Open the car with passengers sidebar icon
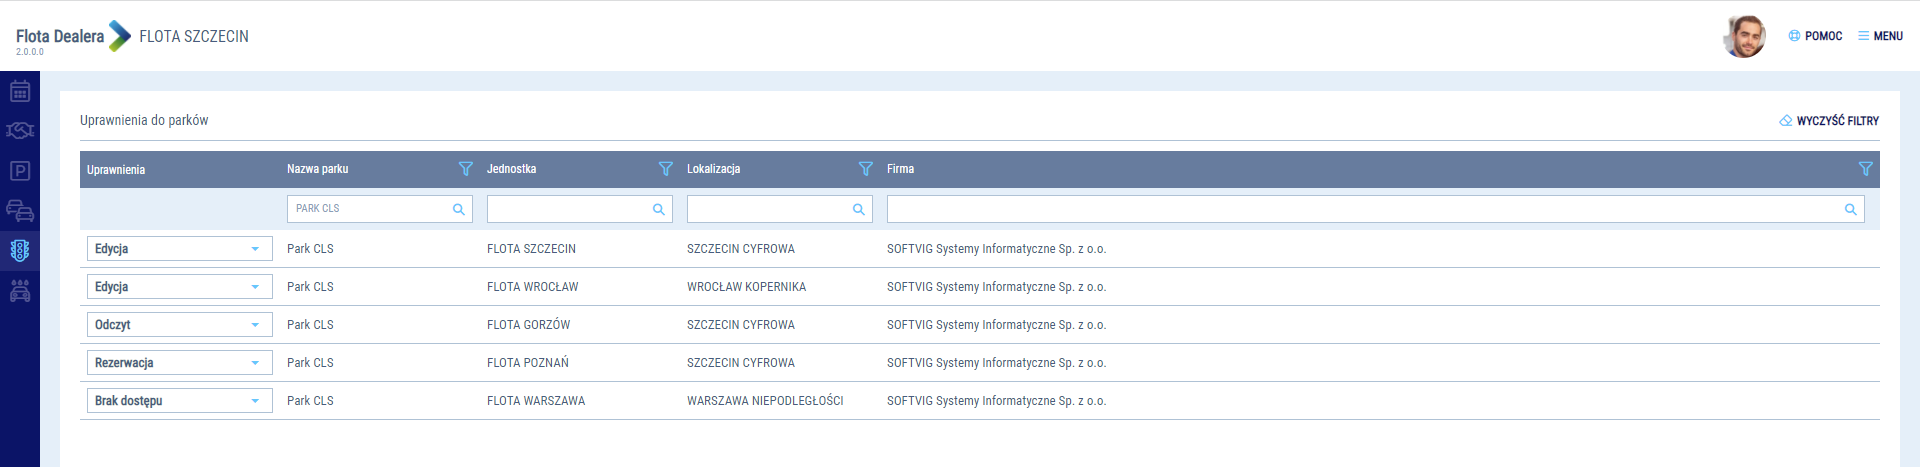Image resolution: width=1920 pixels, height=467 pixels. point(19,291)
